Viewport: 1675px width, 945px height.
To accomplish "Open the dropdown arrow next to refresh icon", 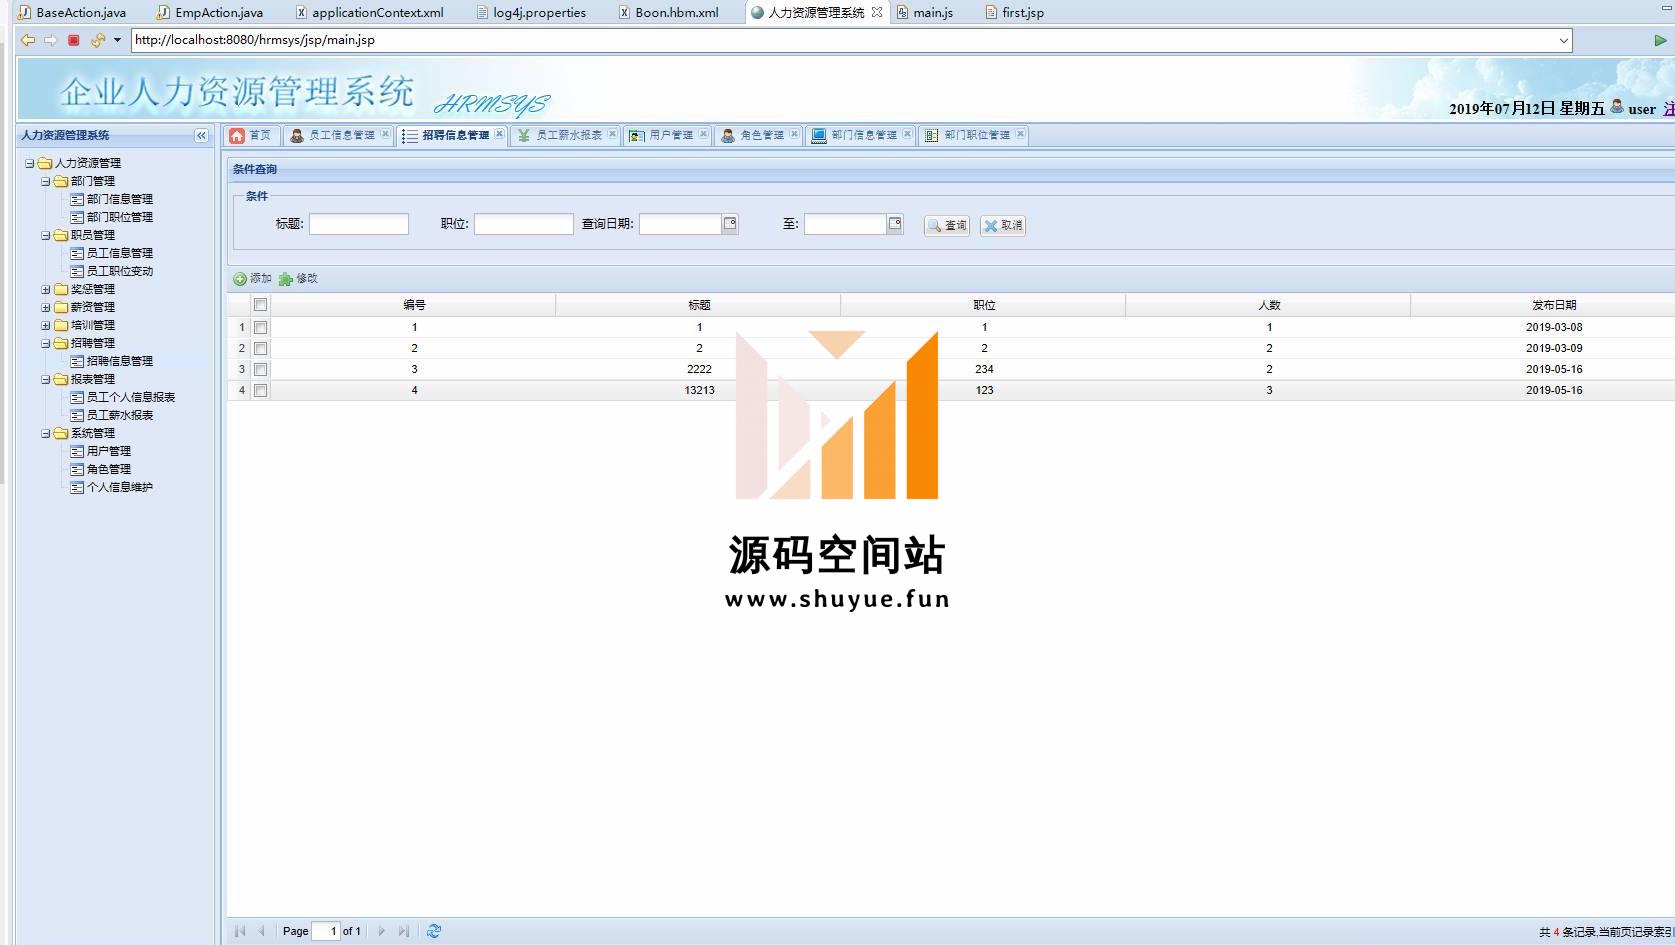I will (x=117, y=40).
